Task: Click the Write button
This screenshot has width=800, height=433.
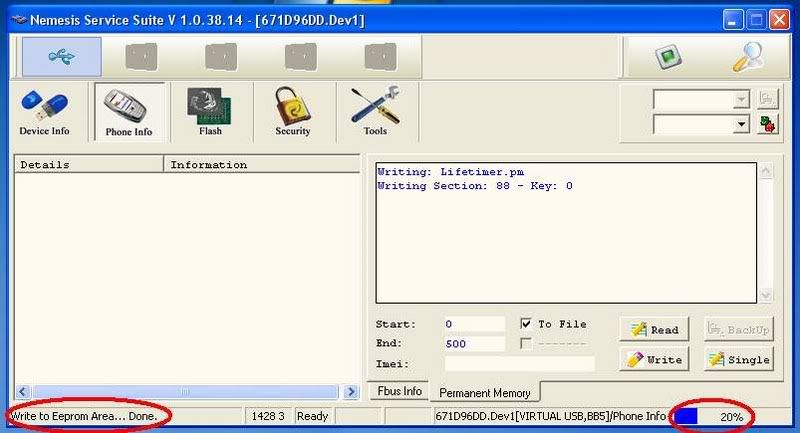Action: point(654,360)
